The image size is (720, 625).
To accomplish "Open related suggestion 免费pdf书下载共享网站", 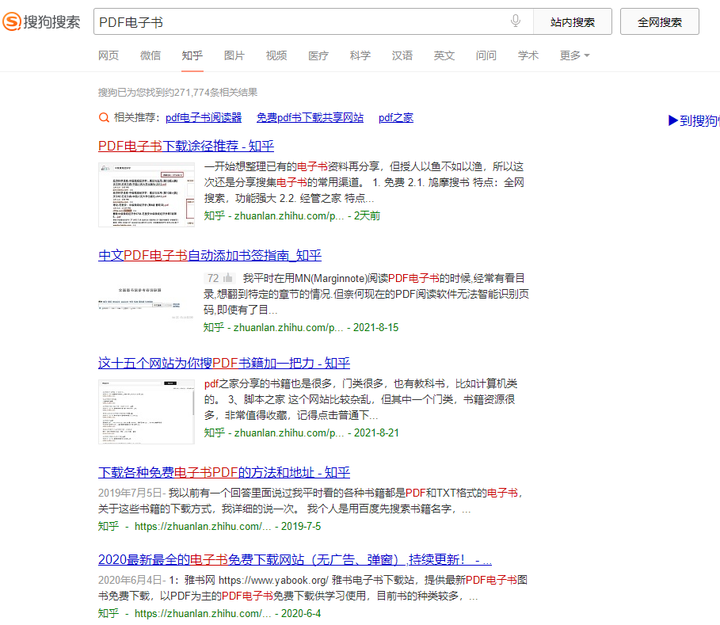I will [x=310, y=118].
